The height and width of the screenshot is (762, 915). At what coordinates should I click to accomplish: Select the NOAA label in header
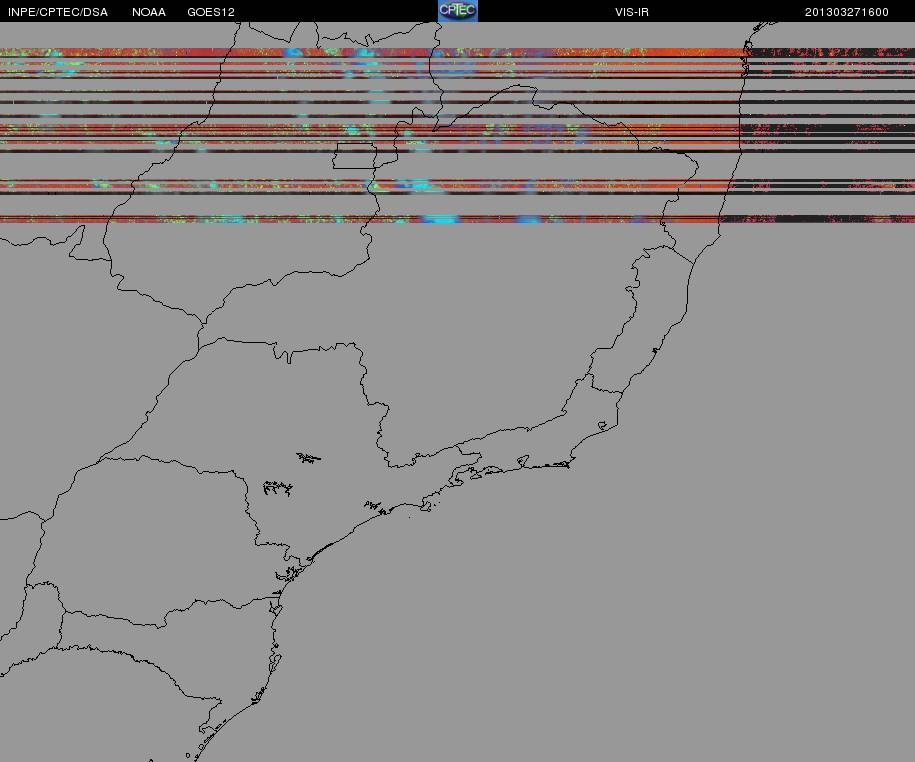(149, 12)
